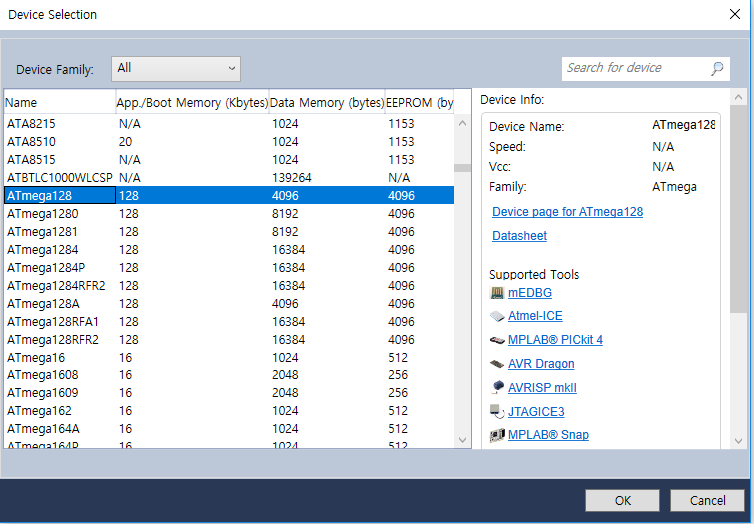The width and height of the screenshot is (754, 524).
Task: Click the mEDBG tool icon
Action: 497,293
